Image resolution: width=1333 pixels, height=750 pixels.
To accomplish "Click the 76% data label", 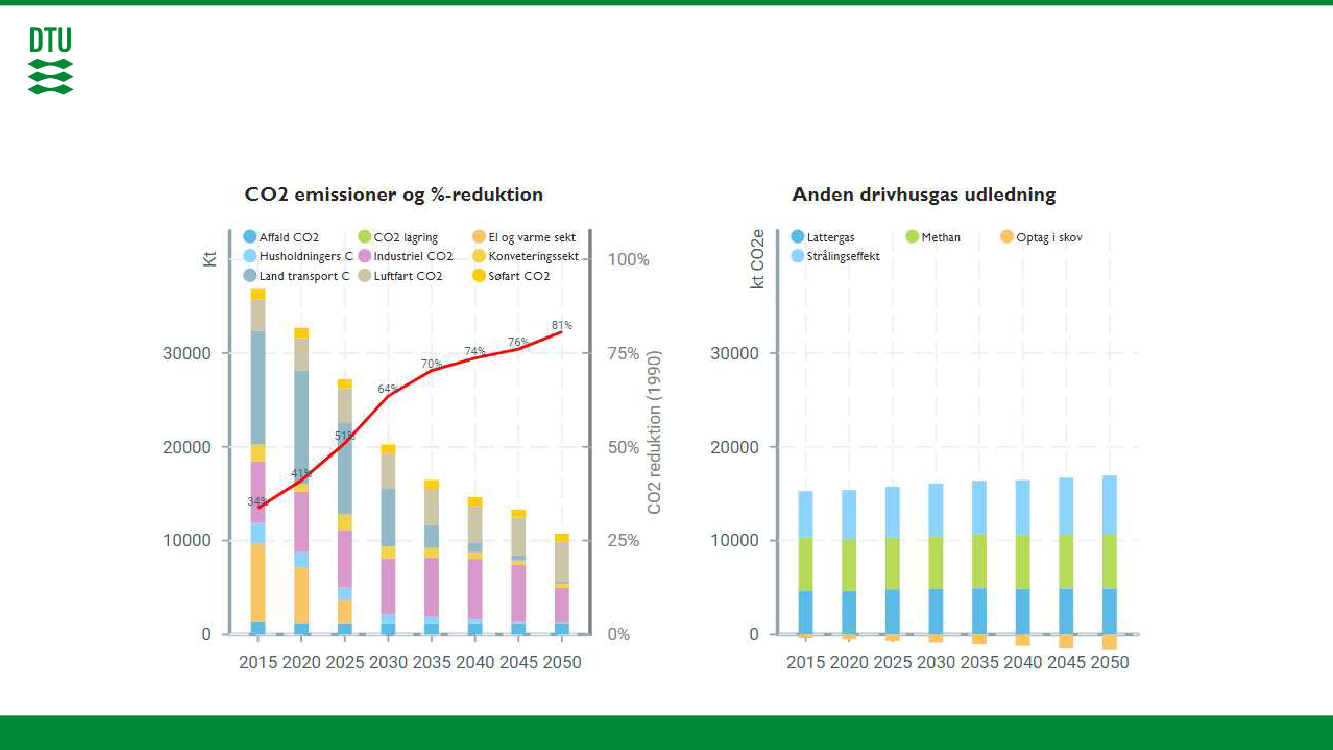I will coord(518,342).
